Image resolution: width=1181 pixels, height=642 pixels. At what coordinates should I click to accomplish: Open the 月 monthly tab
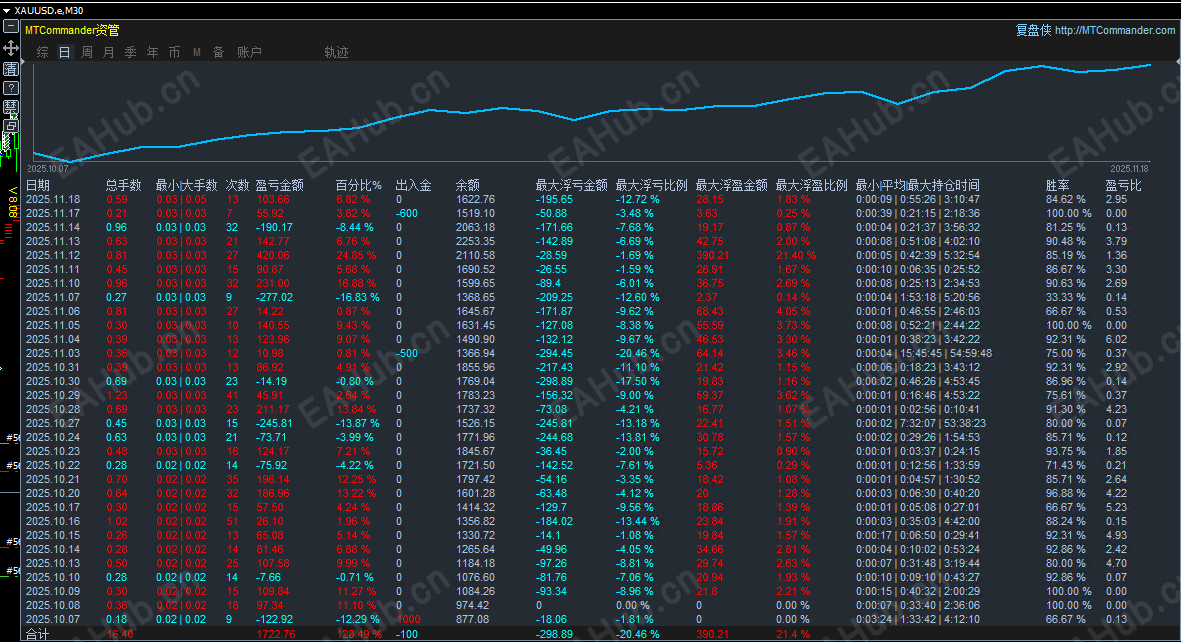tap(108, 52)
